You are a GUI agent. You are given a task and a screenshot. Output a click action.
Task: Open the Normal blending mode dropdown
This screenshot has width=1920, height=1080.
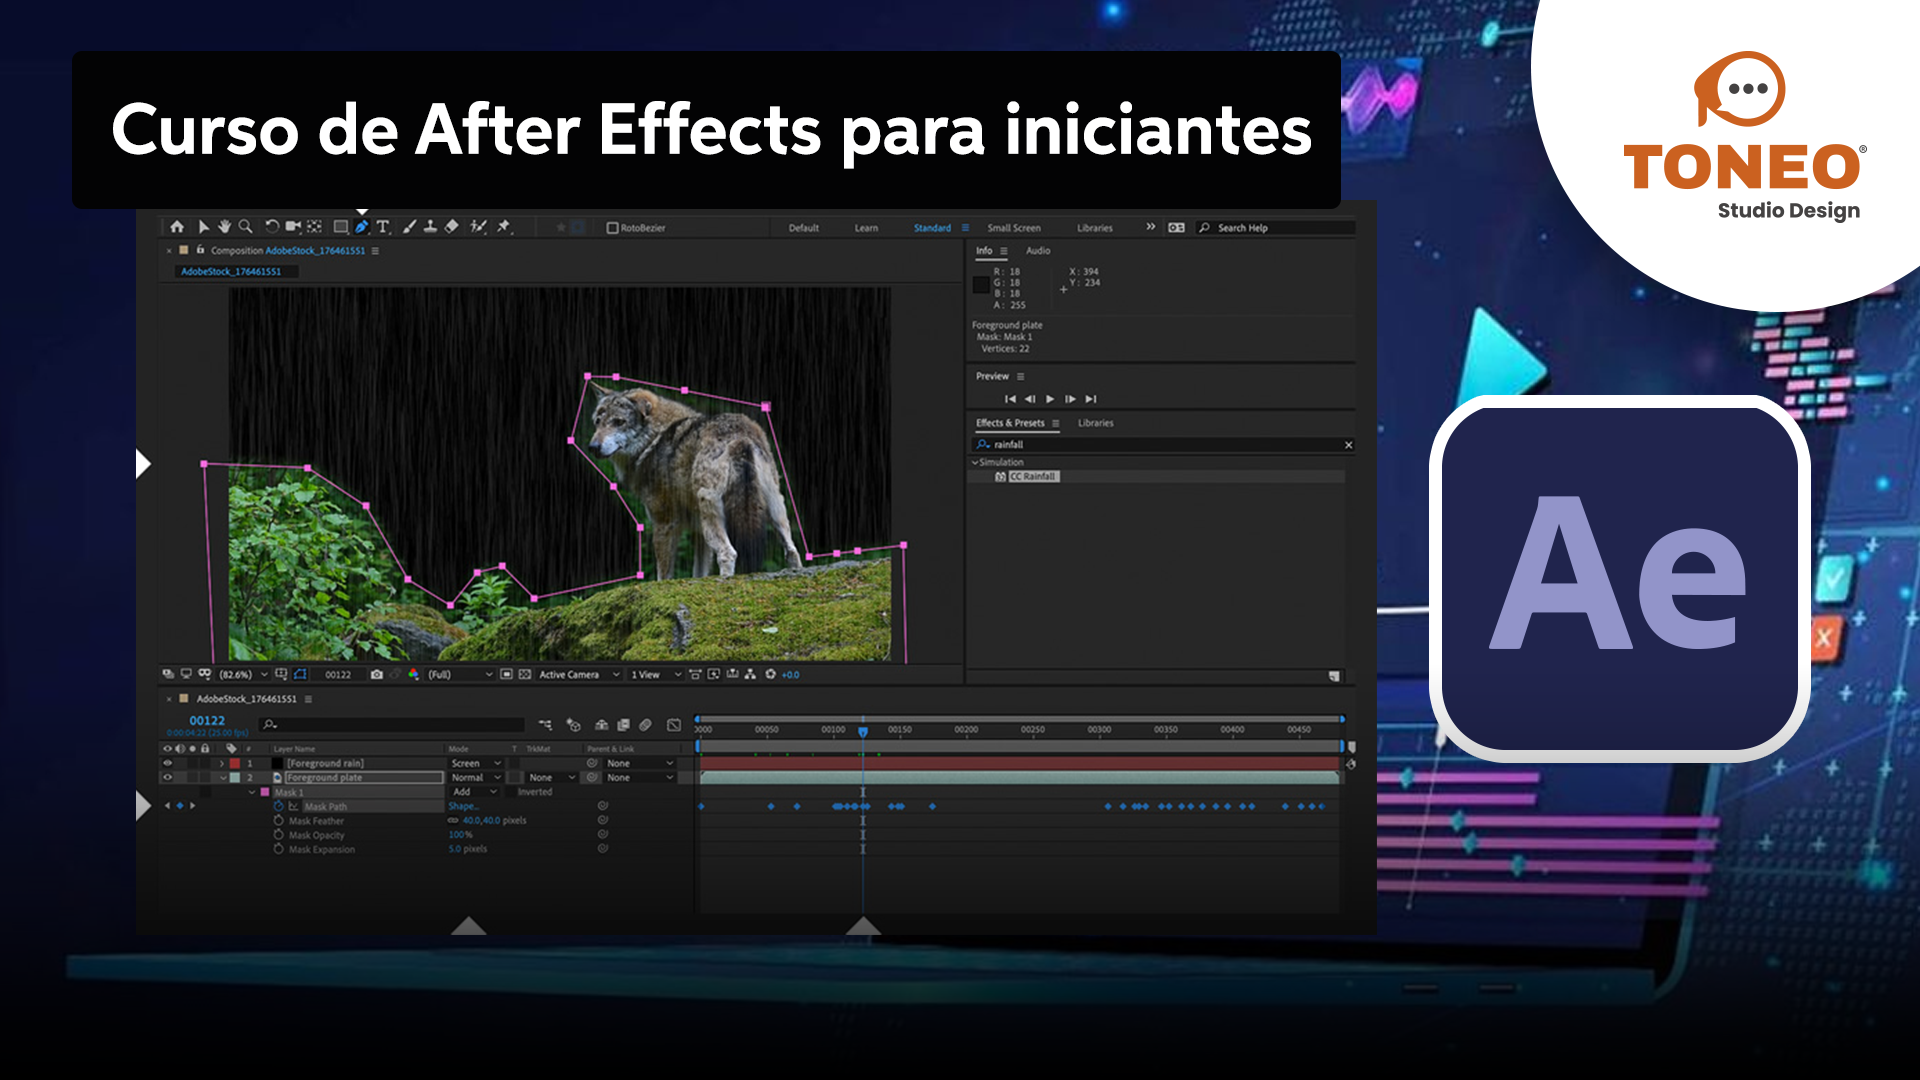click(x=475, y=777)
